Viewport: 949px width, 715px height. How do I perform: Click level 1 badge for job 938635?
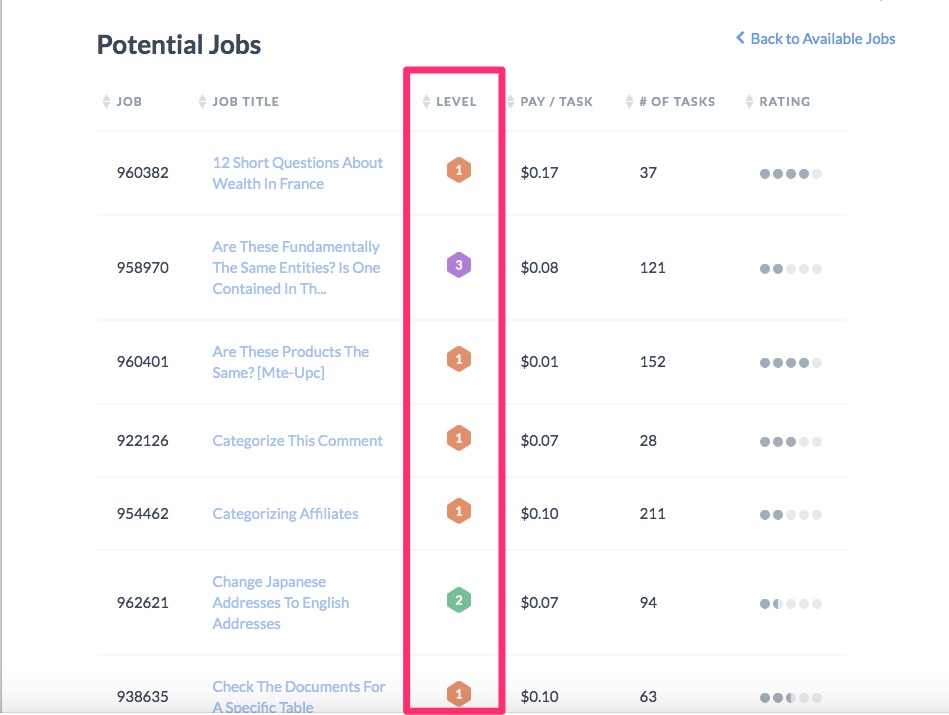[459, 694]
